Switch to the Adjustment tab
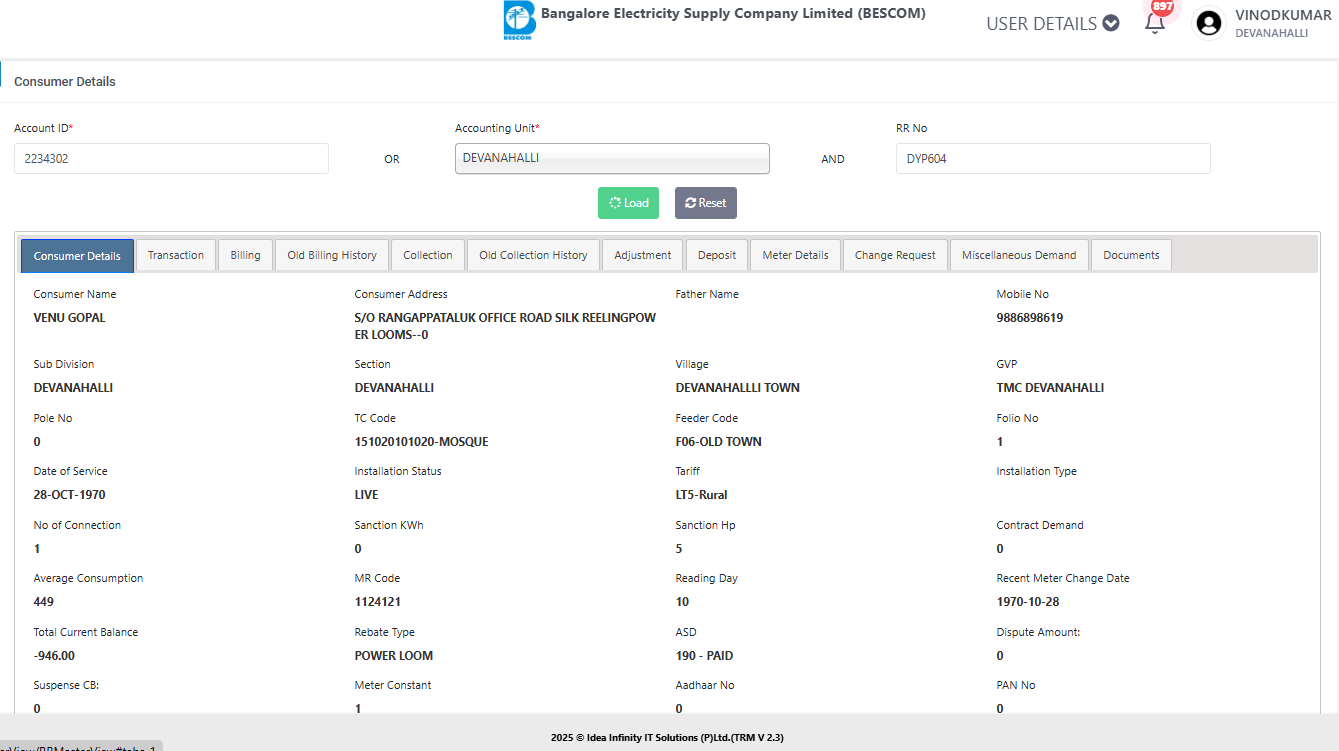This screenshot has height=751, width=1339. (643, 255)
